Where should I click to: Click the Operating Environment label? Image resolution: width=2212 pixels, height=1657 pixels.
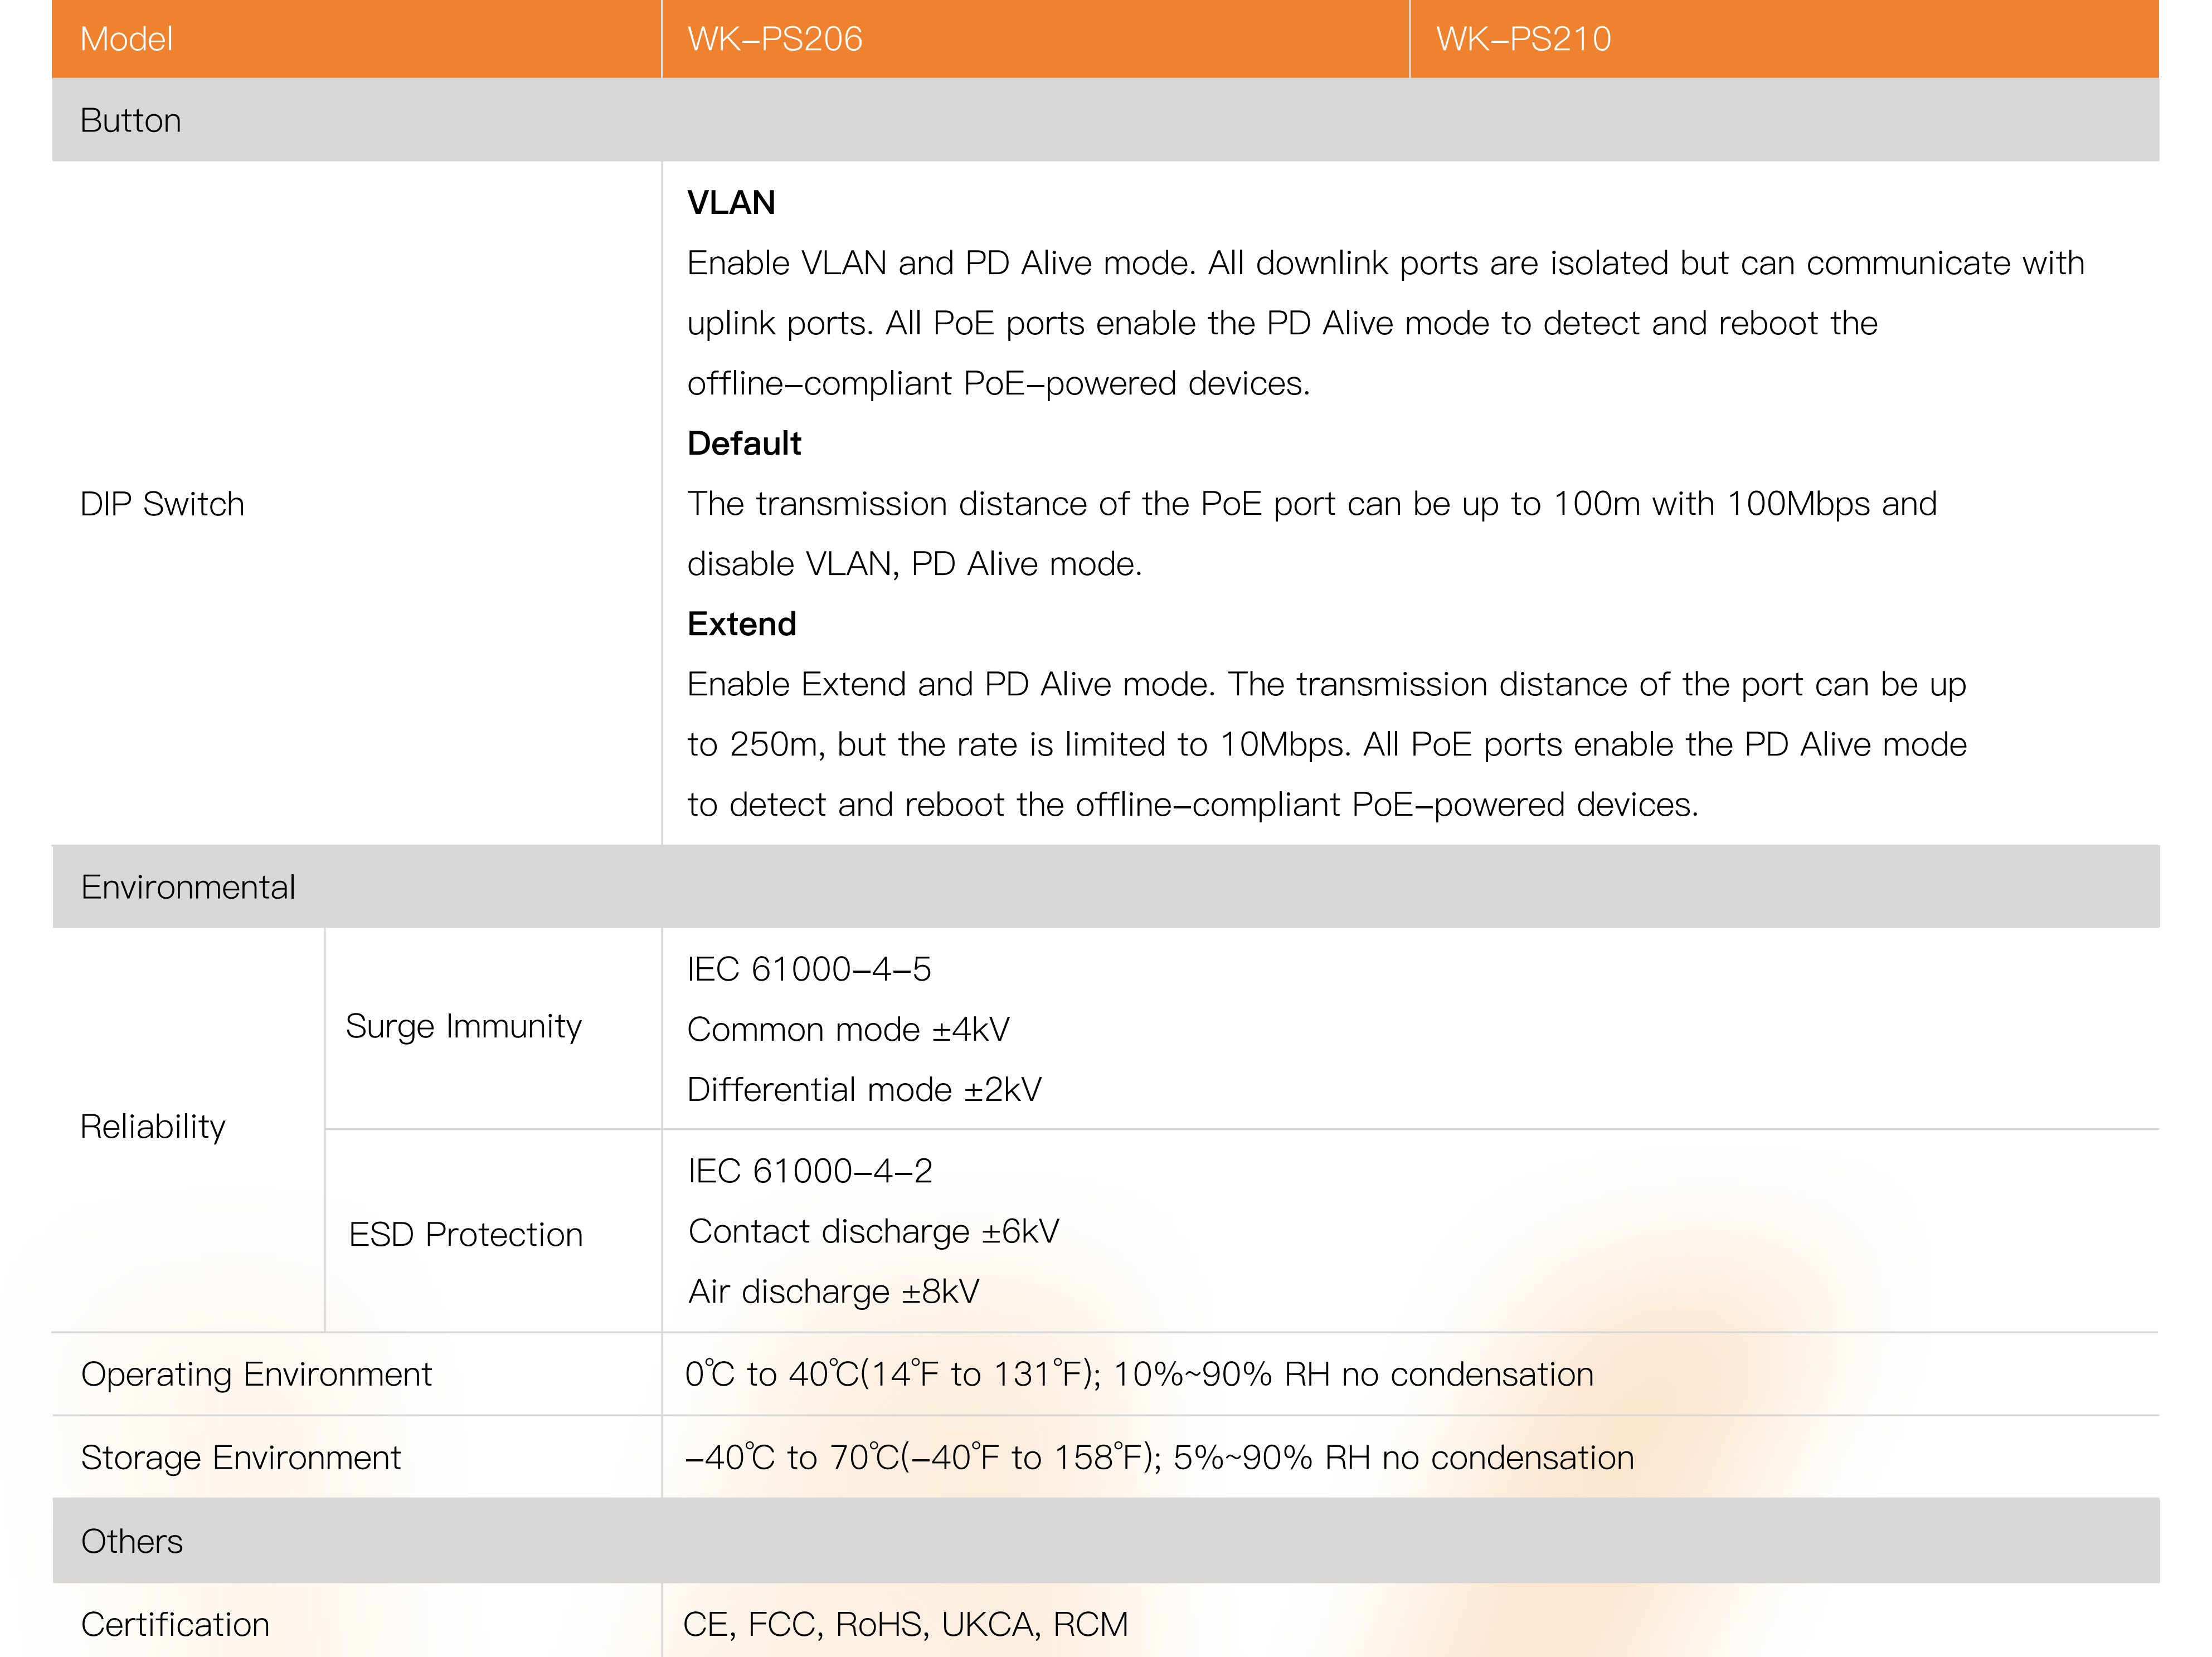(x=256, y=1373)
